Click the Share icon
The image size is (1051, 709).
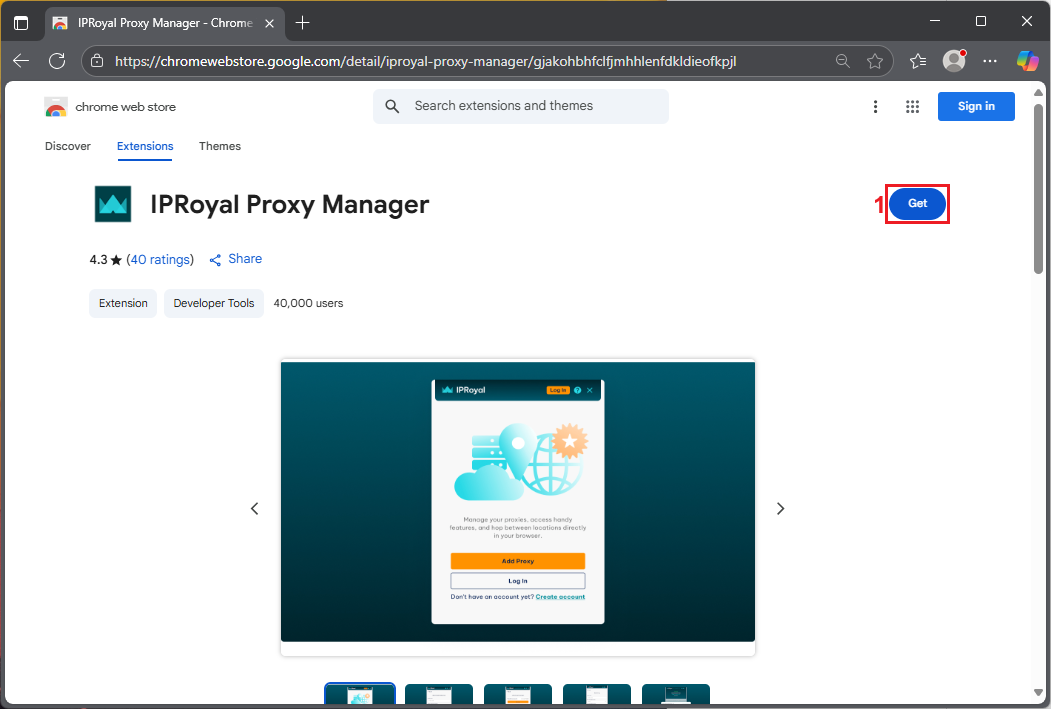tap(215, 260)
